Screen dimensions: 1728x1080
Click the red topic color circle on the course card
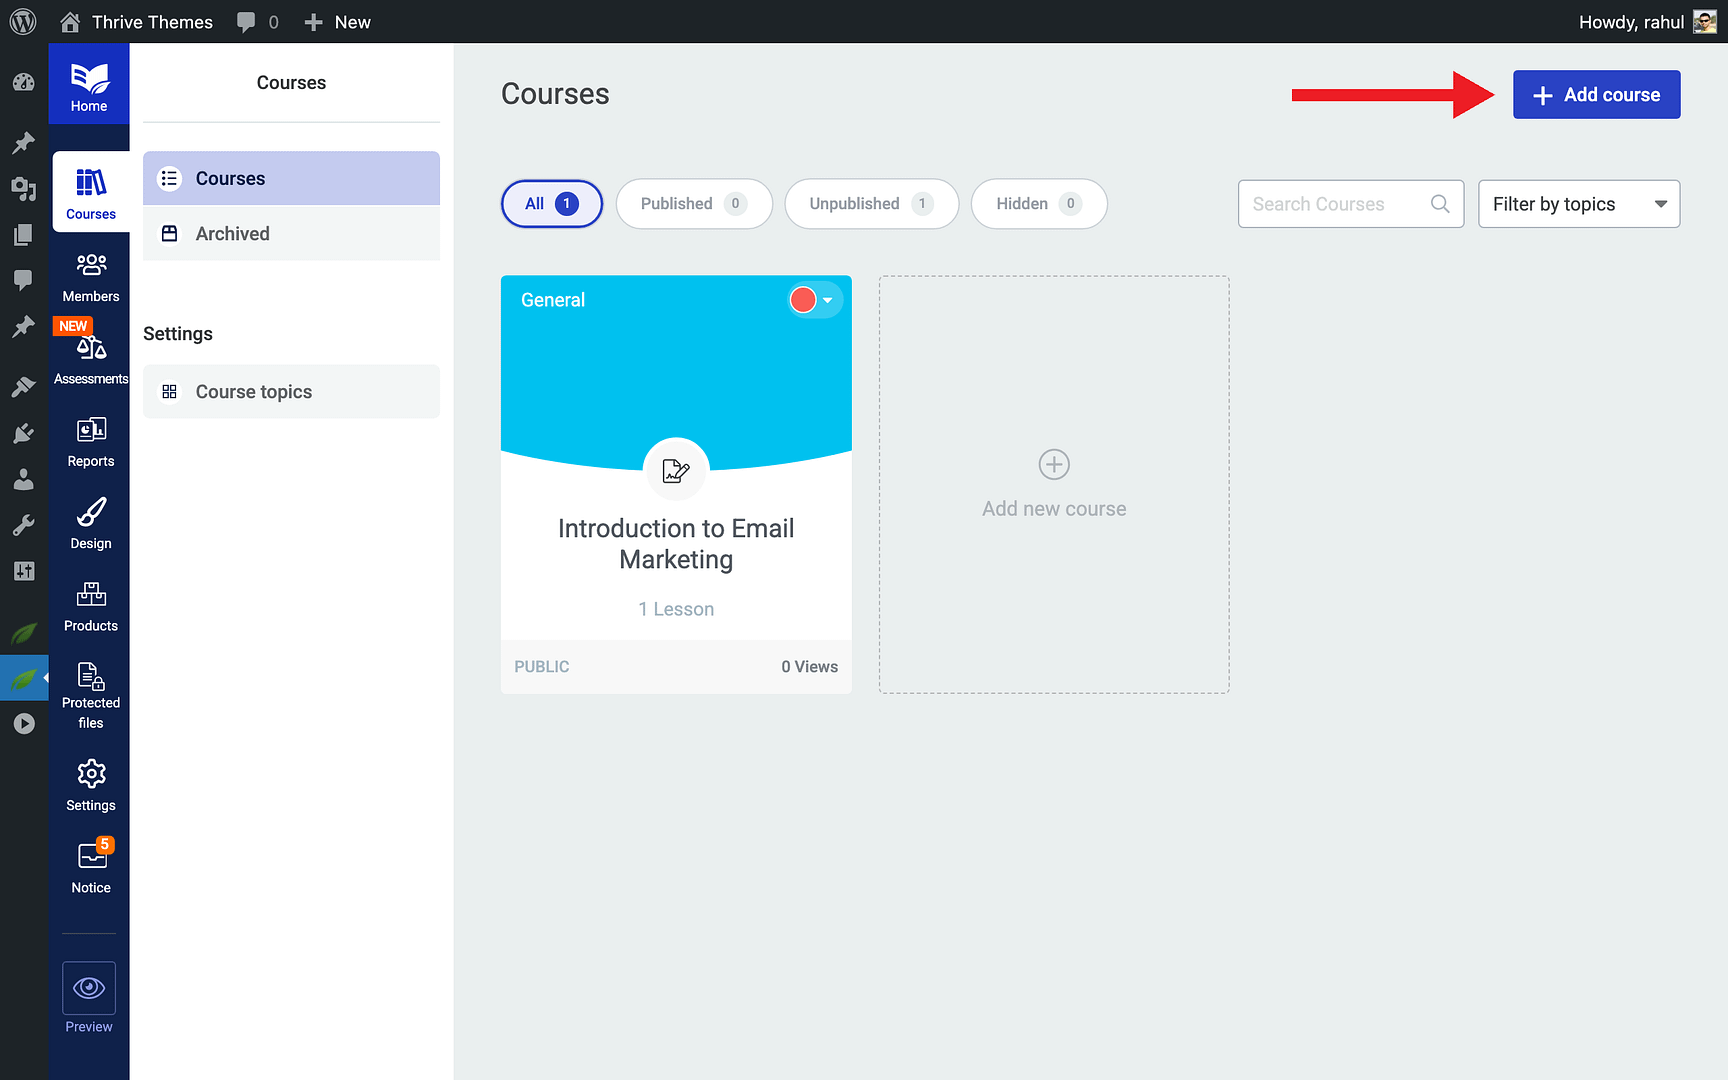click(x=802, y=299)
